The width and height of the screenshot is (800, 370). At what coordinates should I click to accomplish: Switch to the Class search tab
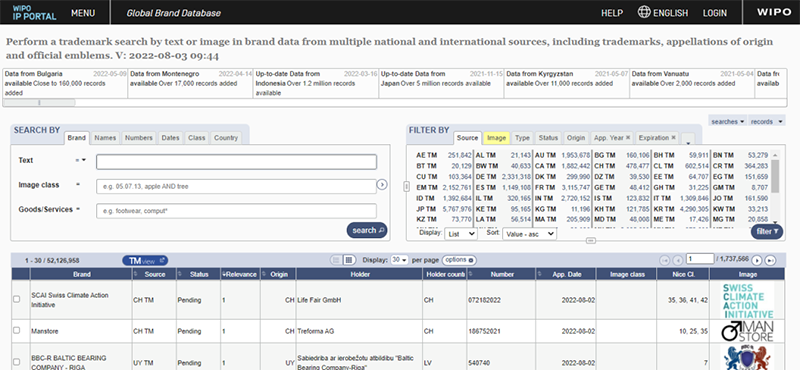pos(196,138)
